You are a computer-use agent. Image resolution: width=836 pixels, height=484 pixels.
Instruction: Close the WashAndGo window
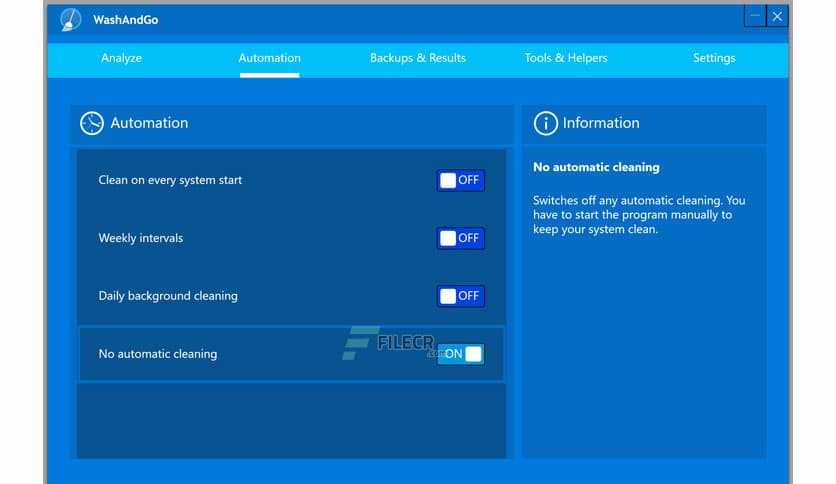point(777,17)
